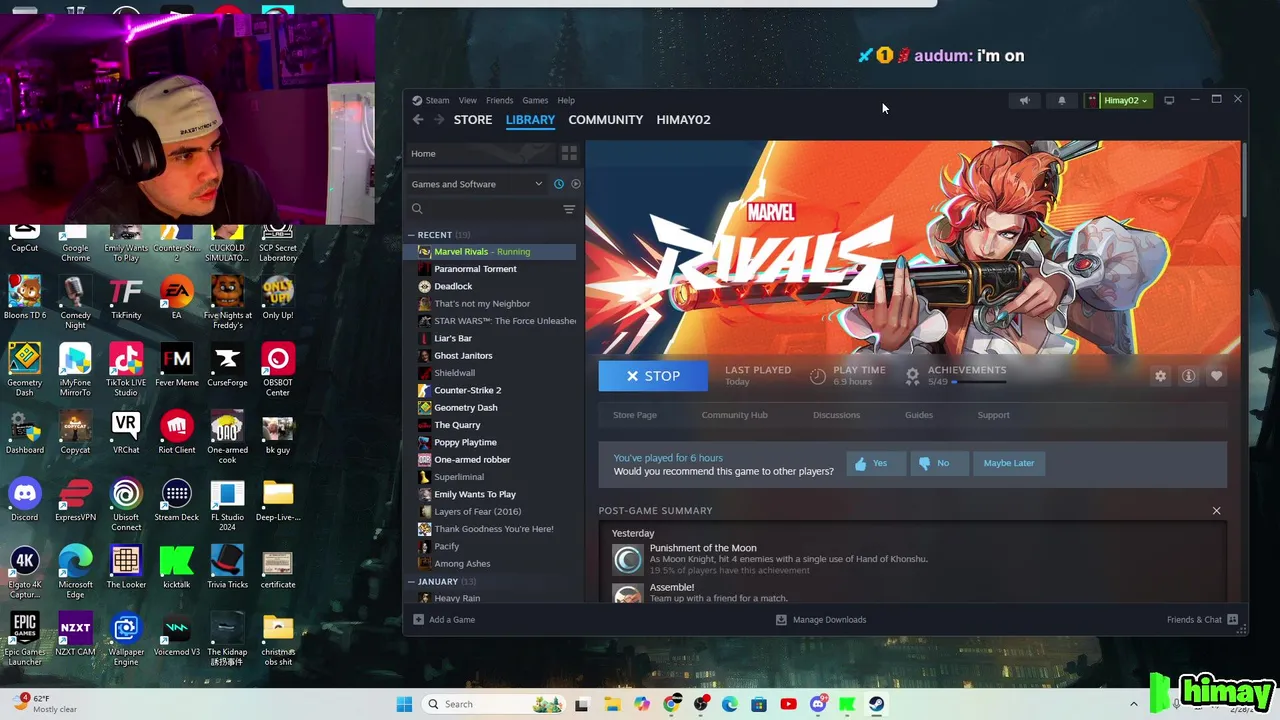The height and width of the screenshot is (720, 1280).
Task: Open Epic Games Launcher desktop shortcut
Action: pos(25,640)
